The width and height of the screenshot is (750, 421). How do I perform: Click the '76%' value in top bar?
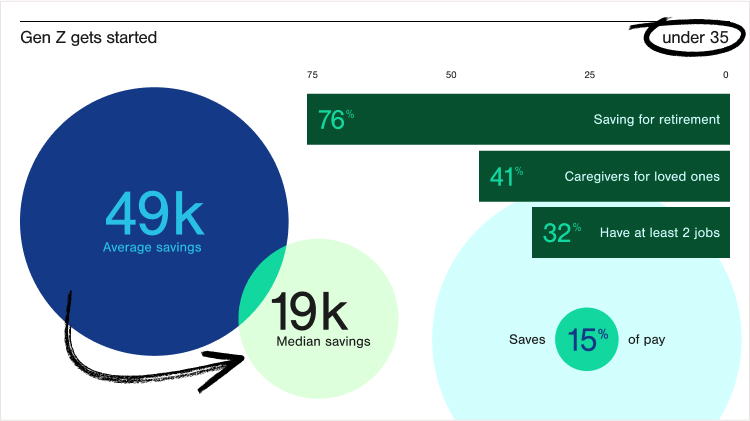click(336, 119)
